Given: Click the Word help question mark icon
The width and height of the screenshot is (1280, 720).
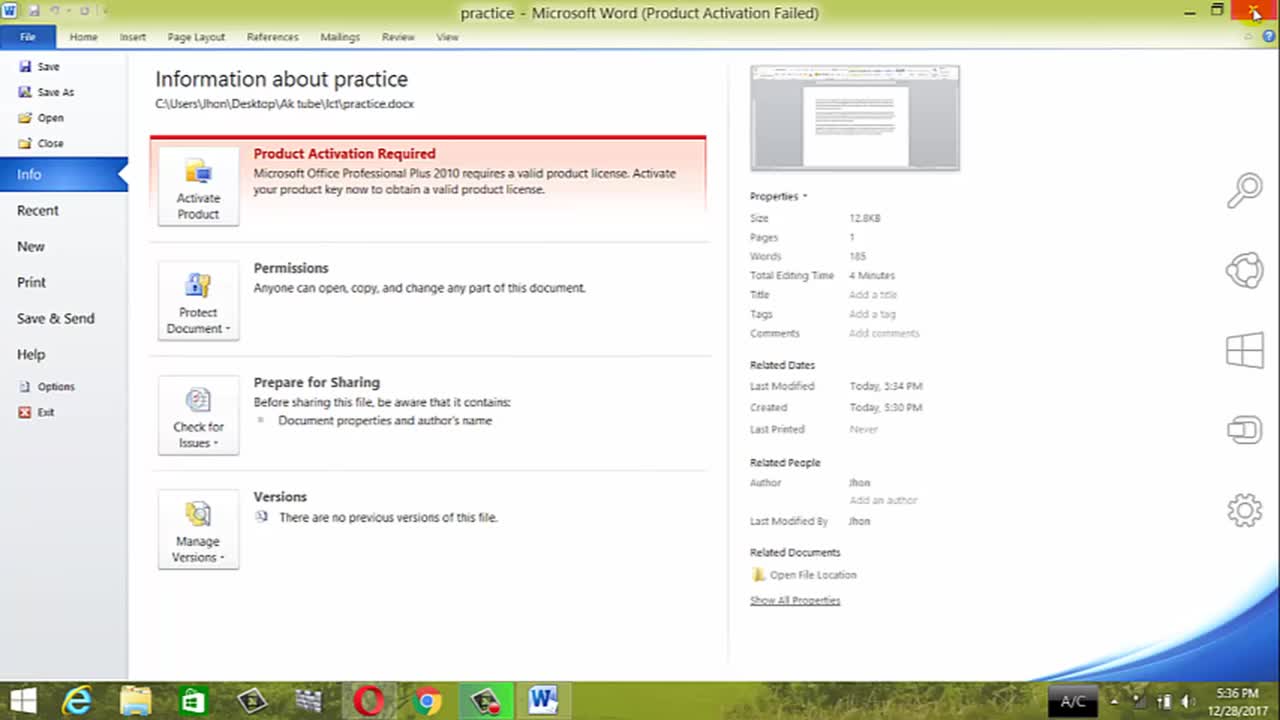Looking at the screenshot, I should point(1269,36).
